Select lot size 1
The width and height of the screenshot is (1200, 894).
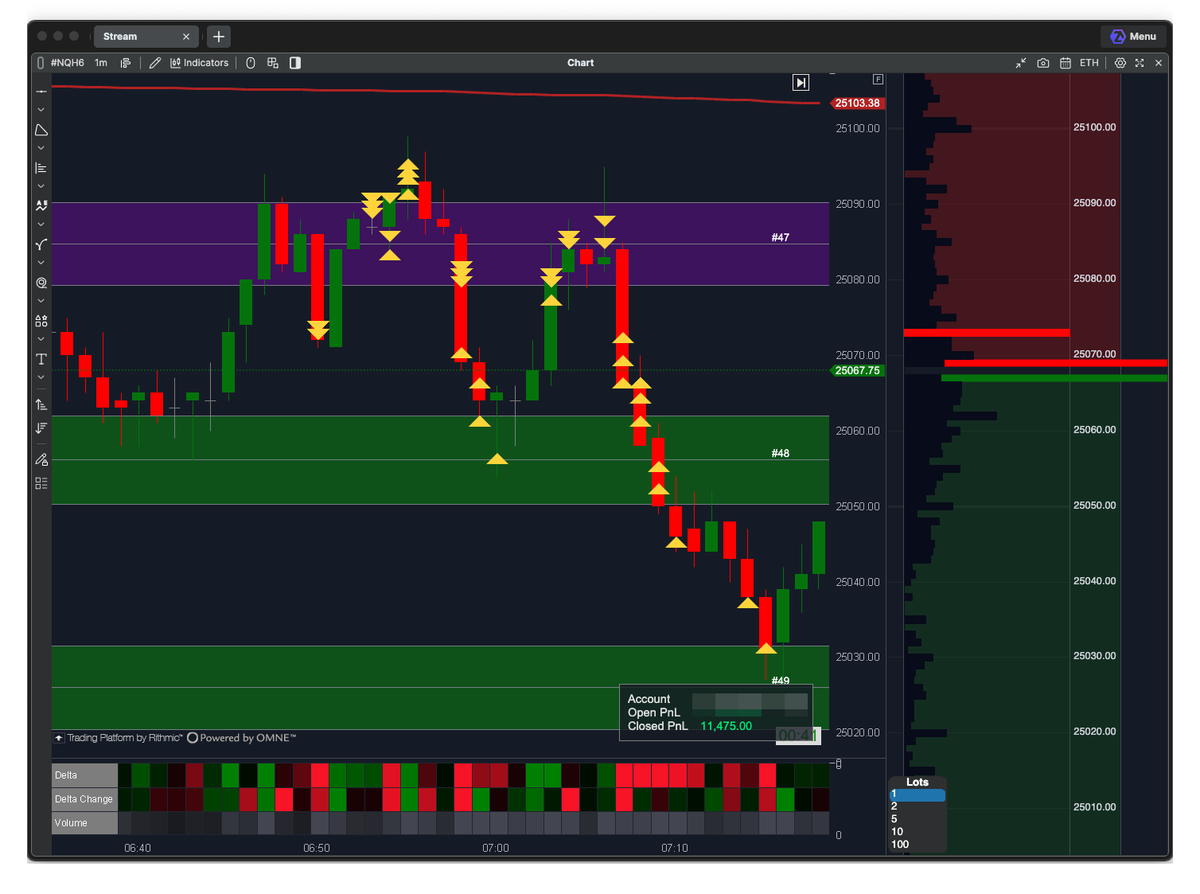[x=917, y=795]
